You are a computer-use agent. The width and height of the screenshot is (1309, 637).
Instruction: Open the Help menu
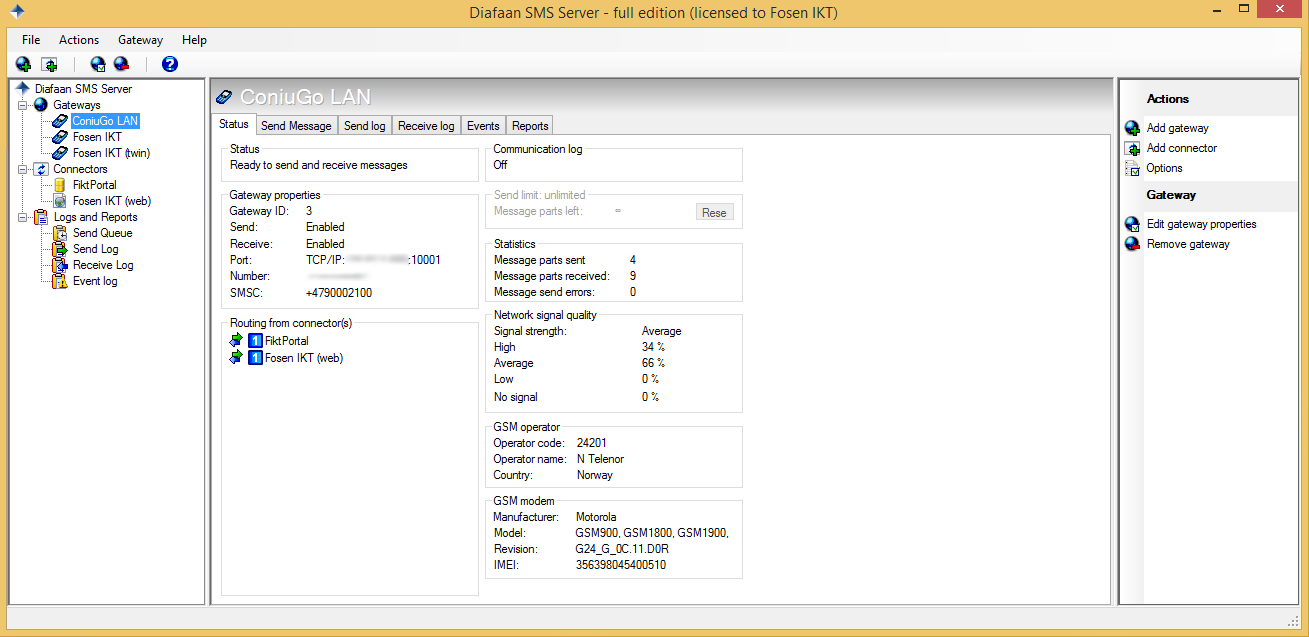194,40
